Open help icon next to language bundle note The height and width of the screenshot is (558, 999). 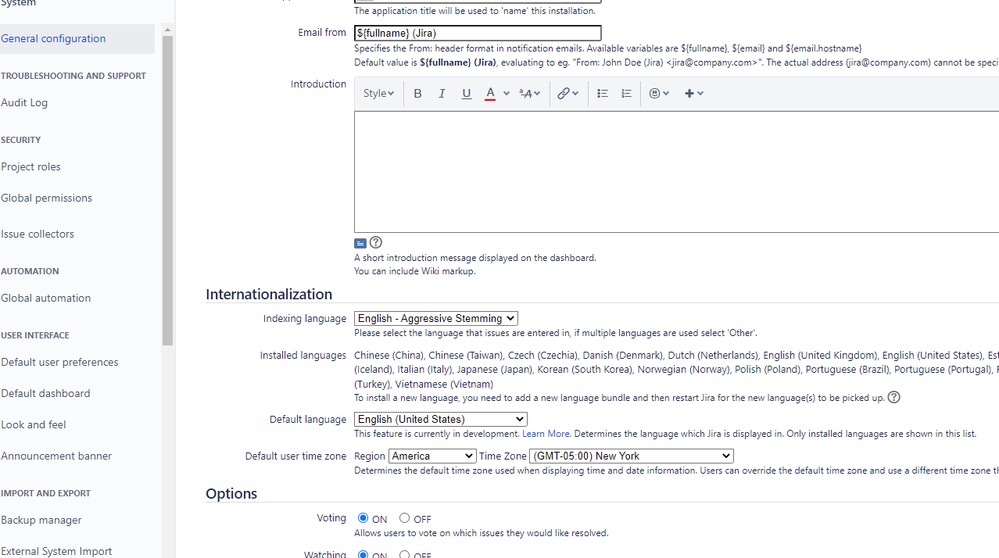click(x=894, y=397)
